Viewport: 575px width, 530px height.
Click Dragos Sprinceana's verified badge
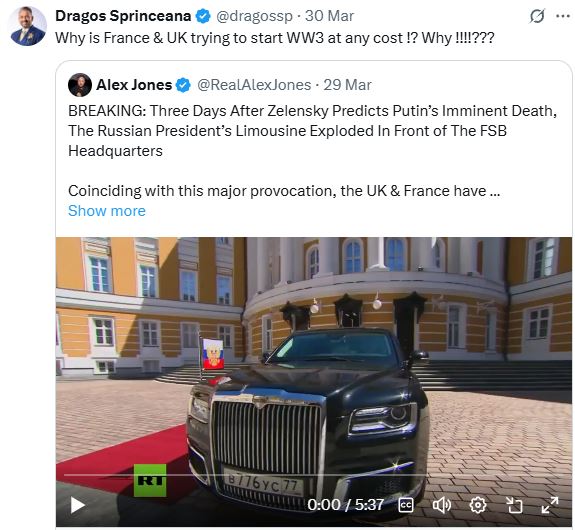click(204, 16)
